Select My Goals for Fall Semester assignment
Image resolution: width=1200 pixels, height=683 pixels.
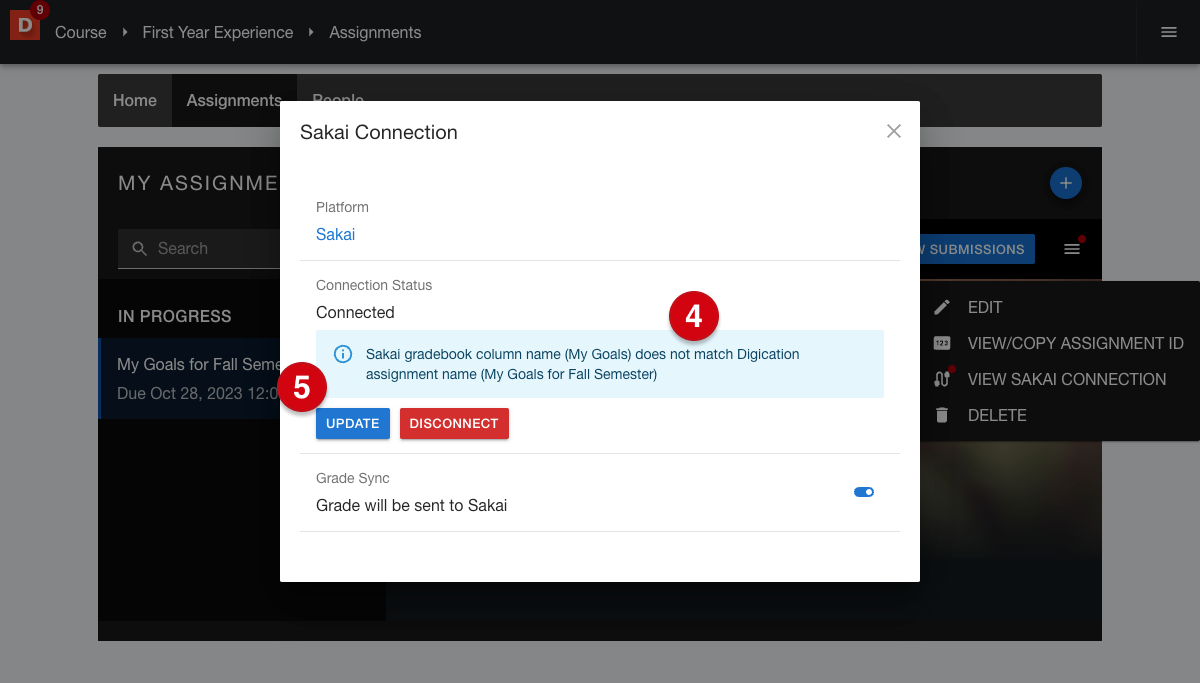(x=190, y=378)
